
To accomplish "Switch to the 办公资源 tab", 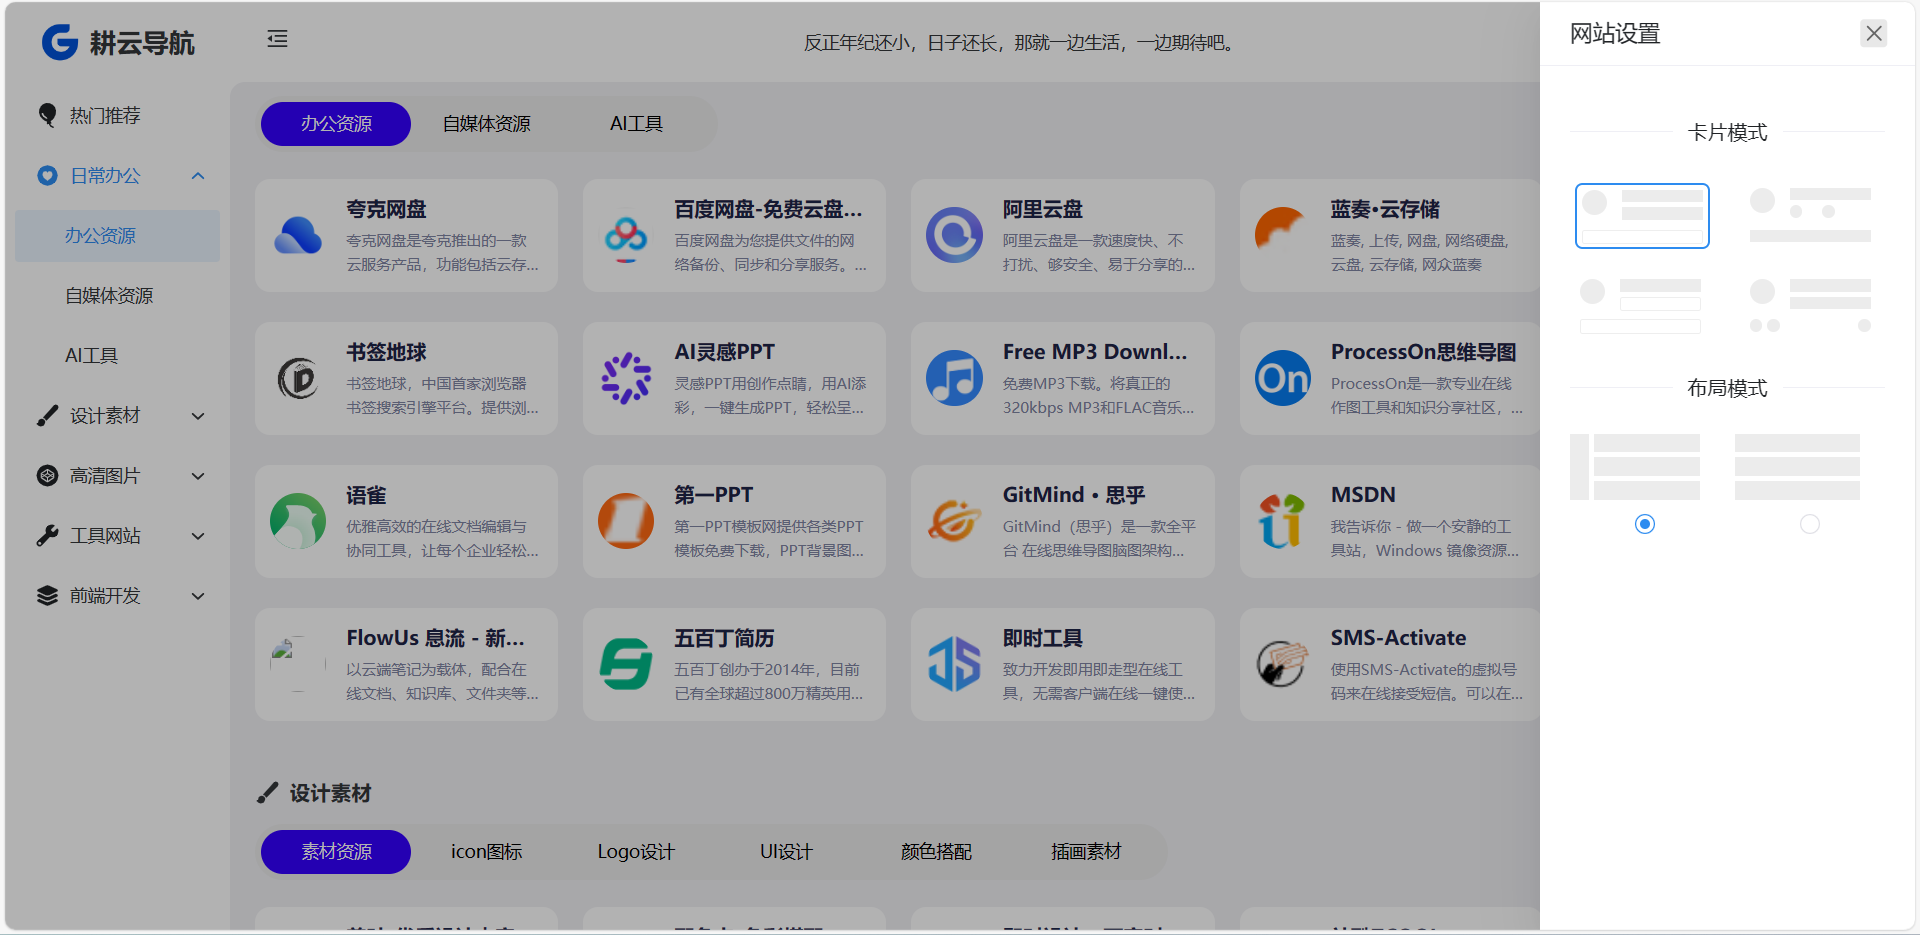I will 336,124.
